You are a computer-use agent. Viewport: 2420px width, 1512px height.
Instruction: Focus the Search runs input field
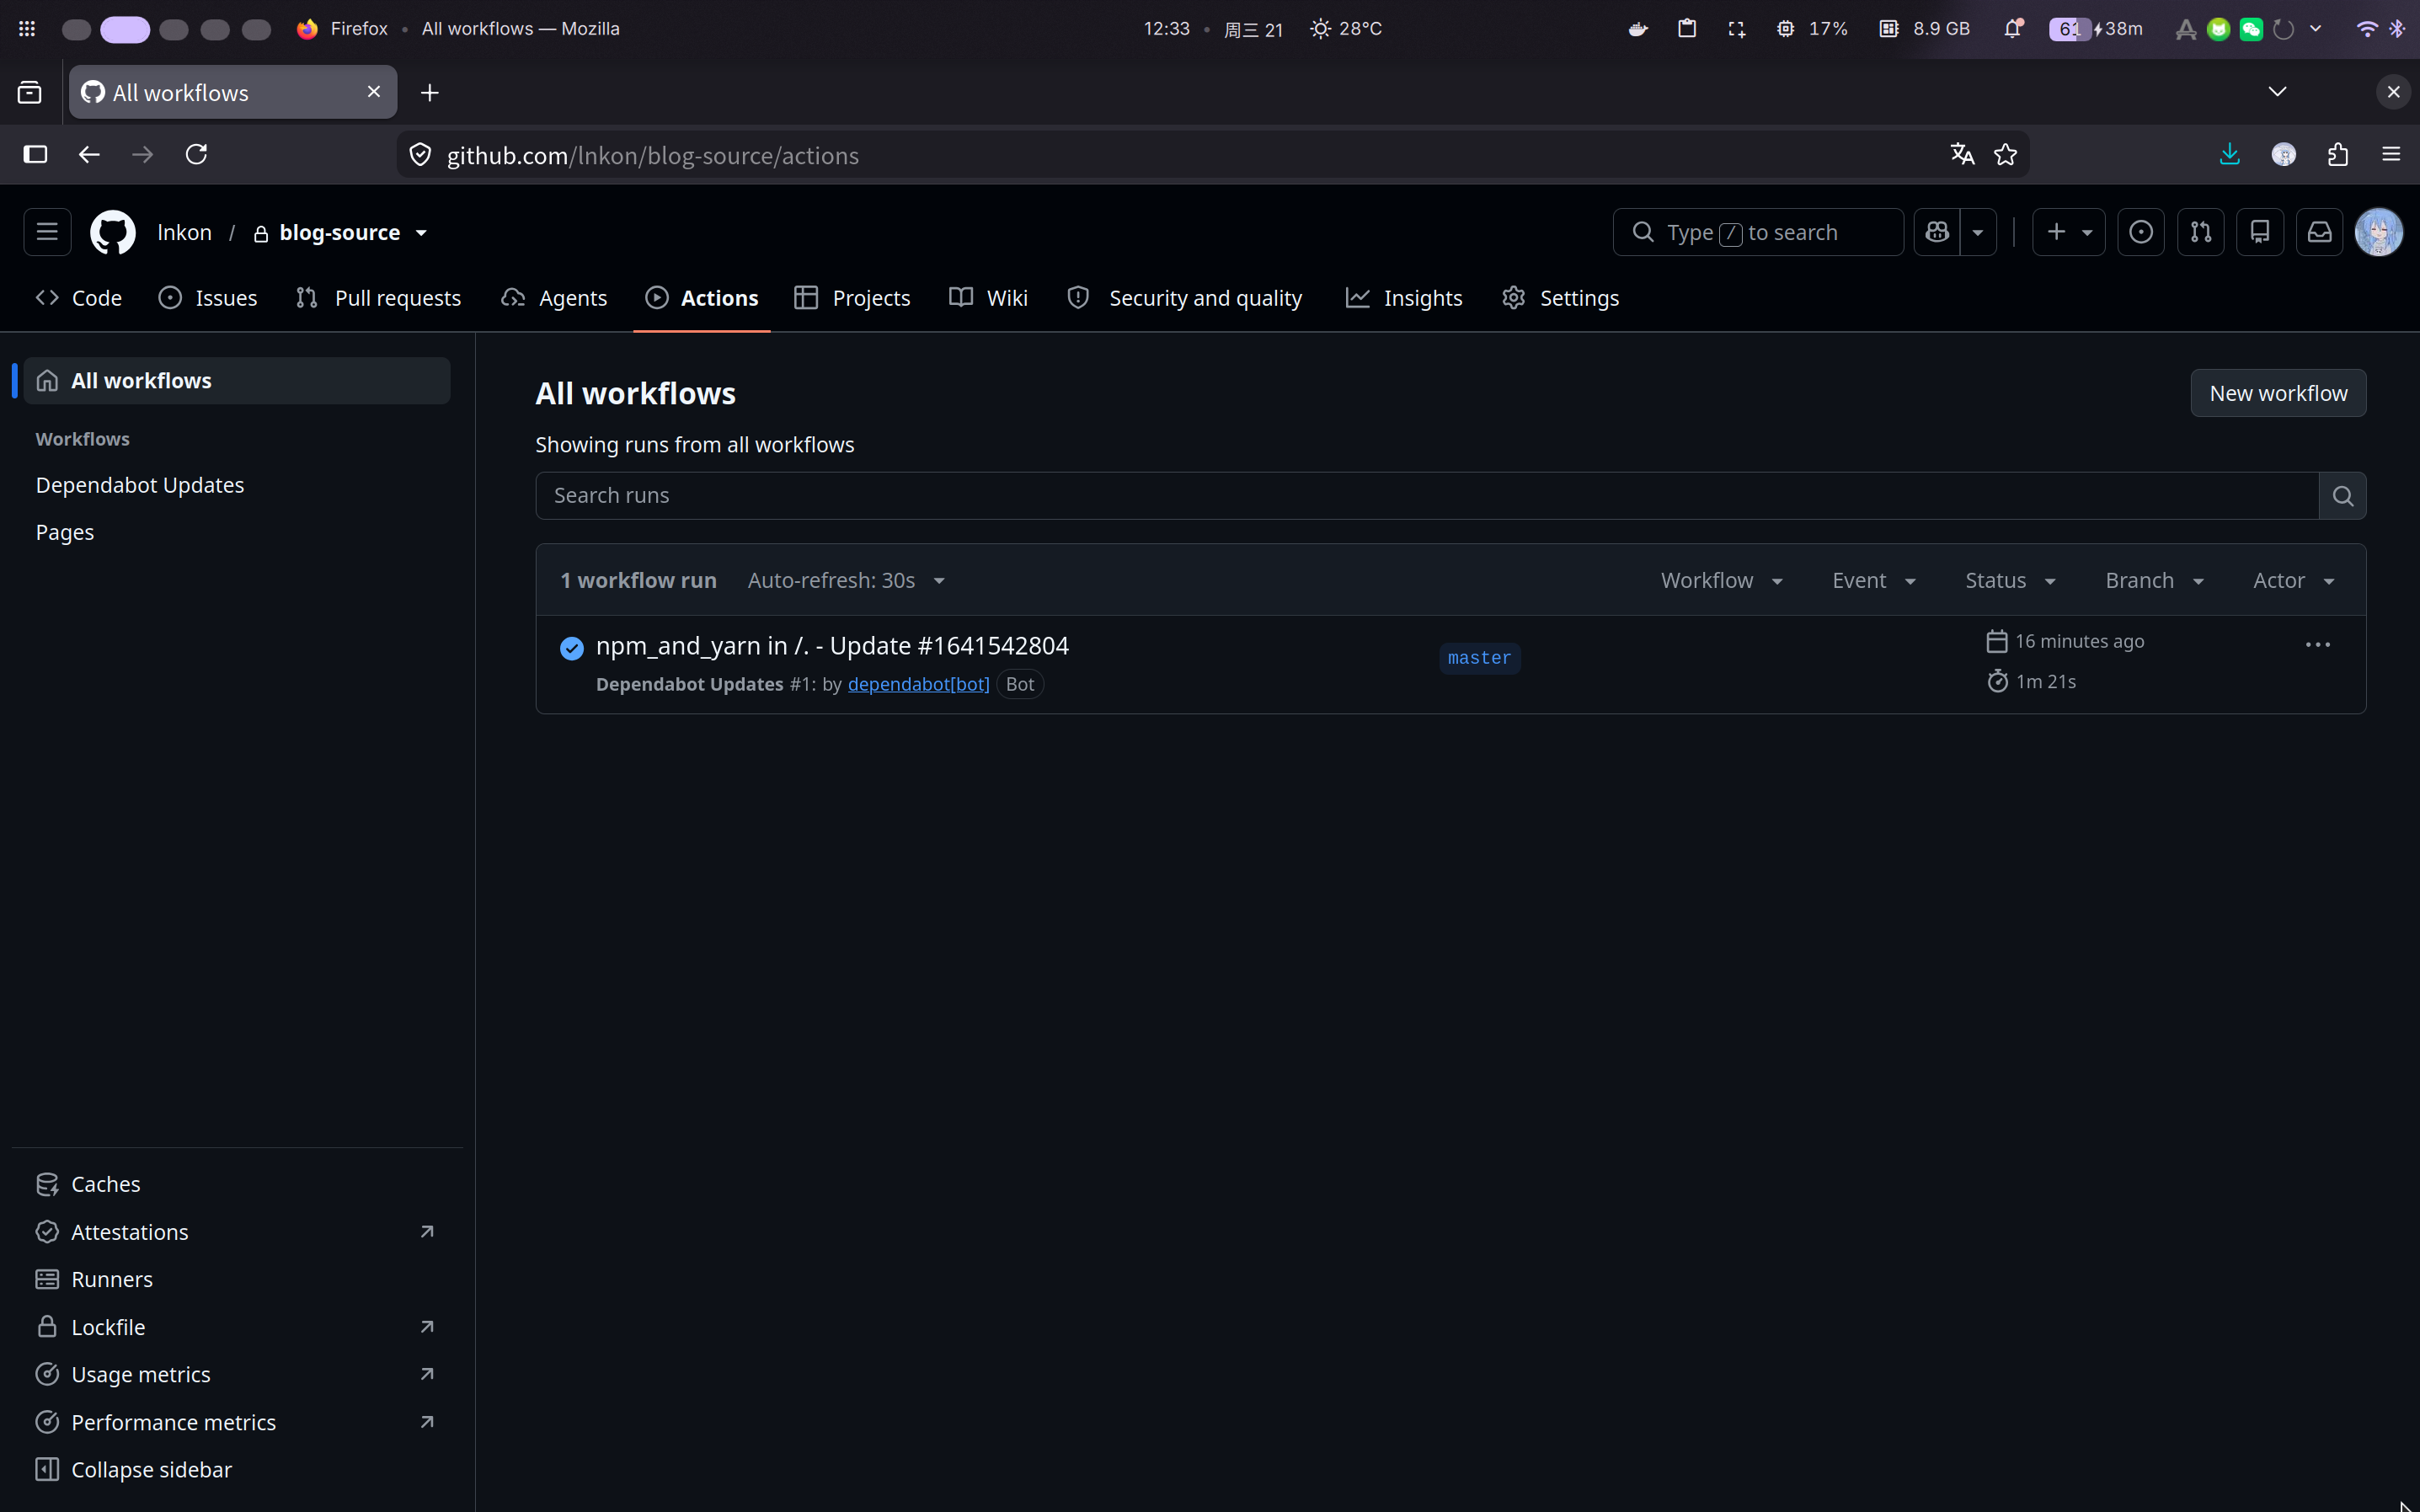click(1426, 496)
